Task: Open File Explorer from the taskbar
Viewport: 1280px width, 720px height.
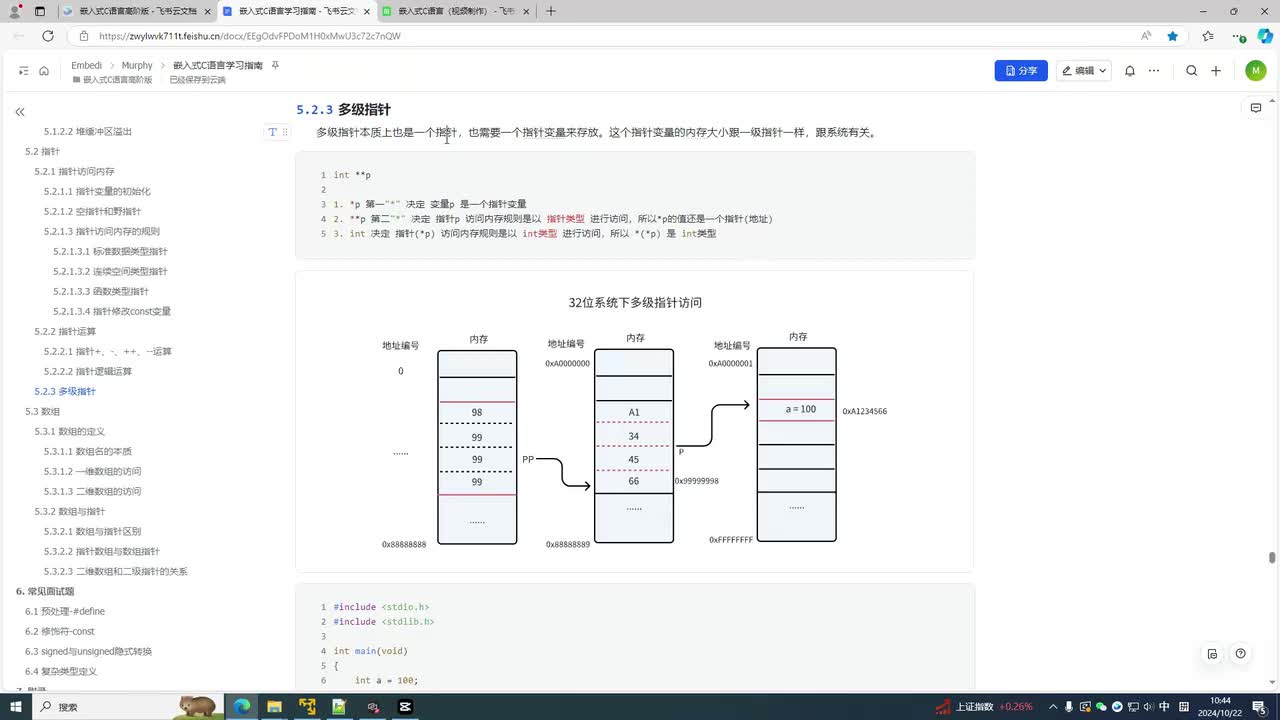Action: click(x=274, y=706)
